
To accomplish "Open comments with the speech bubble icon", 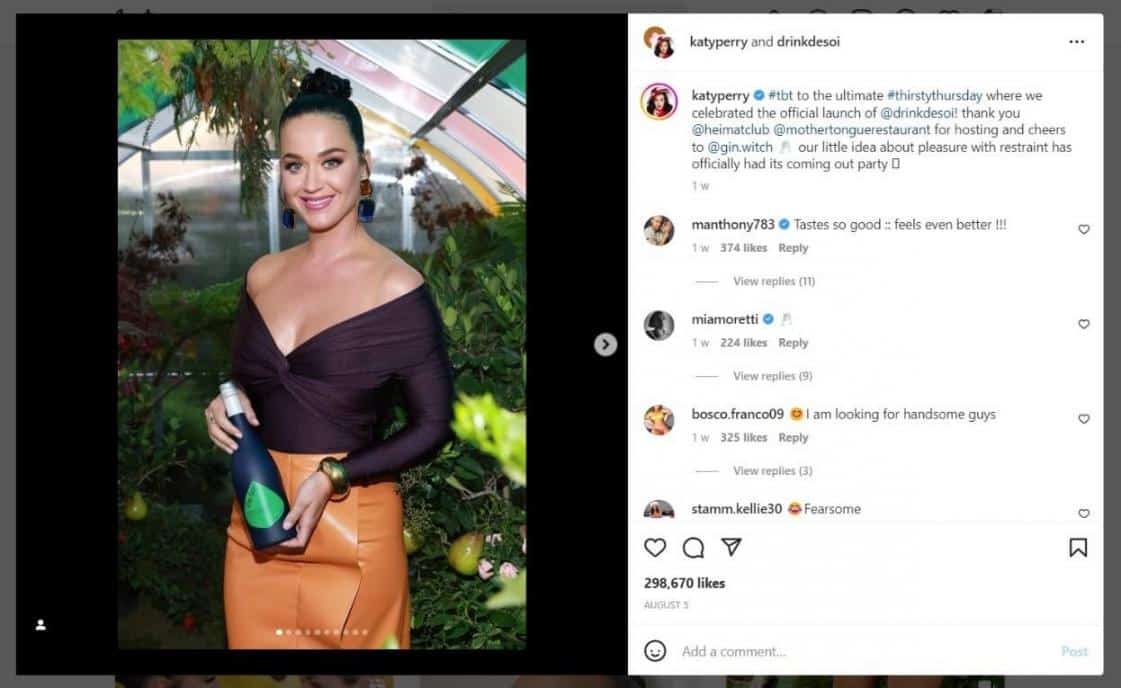I will (693, 548).
